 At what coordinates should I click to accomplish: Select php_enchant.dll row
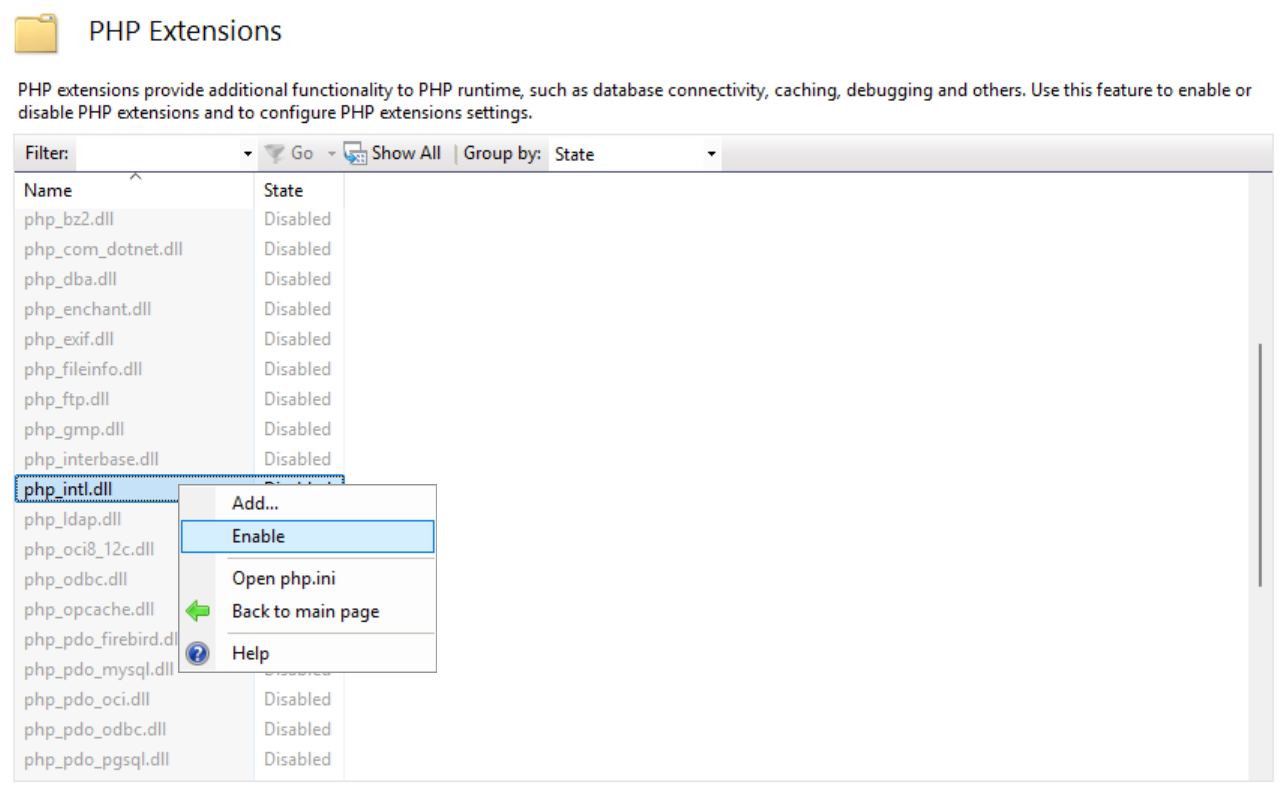179,309
